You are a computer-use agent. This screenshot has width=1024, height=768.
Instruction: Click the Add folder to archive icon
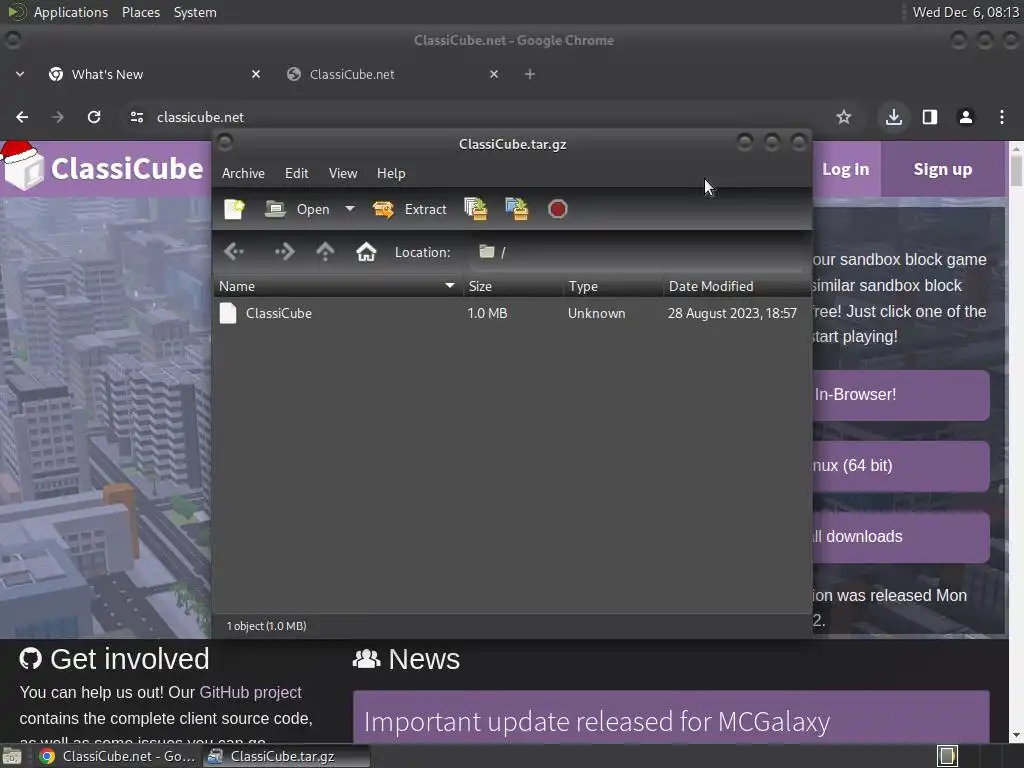pos(517,209)
